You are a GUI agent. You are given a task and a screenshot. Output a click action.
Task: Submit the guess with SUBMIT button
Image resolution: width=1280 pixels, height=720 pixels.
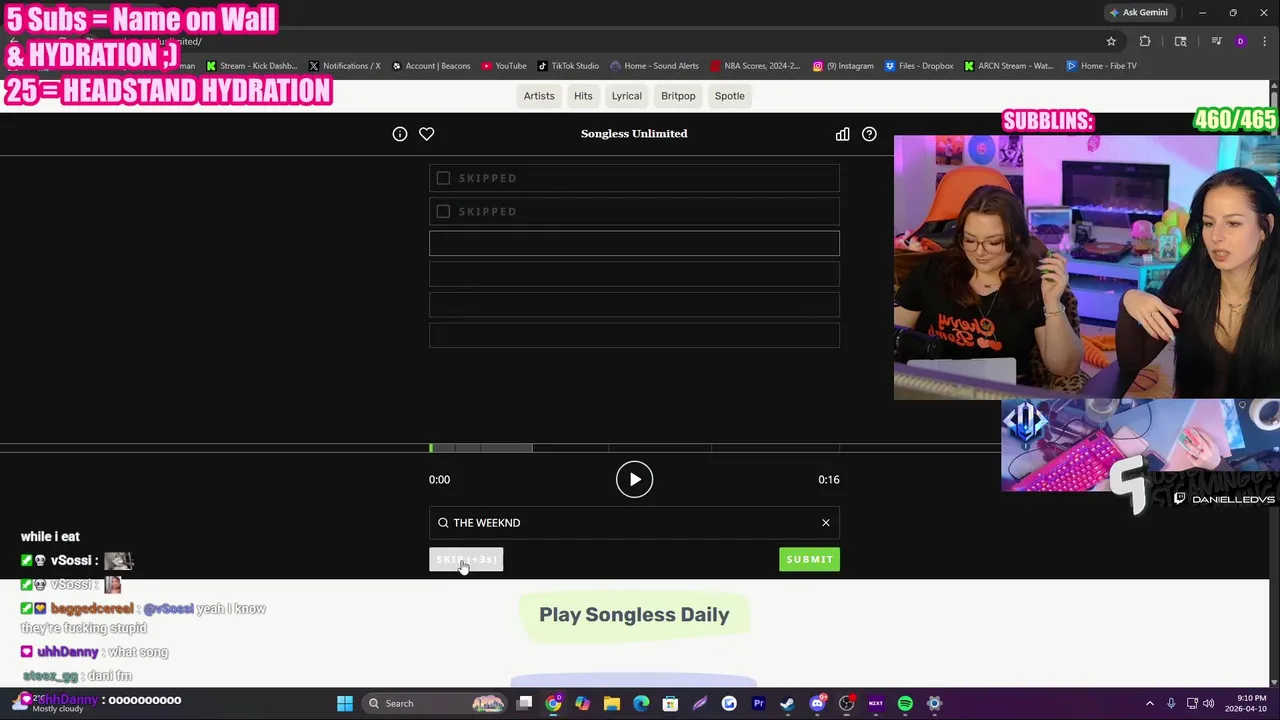click(x=809, y=559)
